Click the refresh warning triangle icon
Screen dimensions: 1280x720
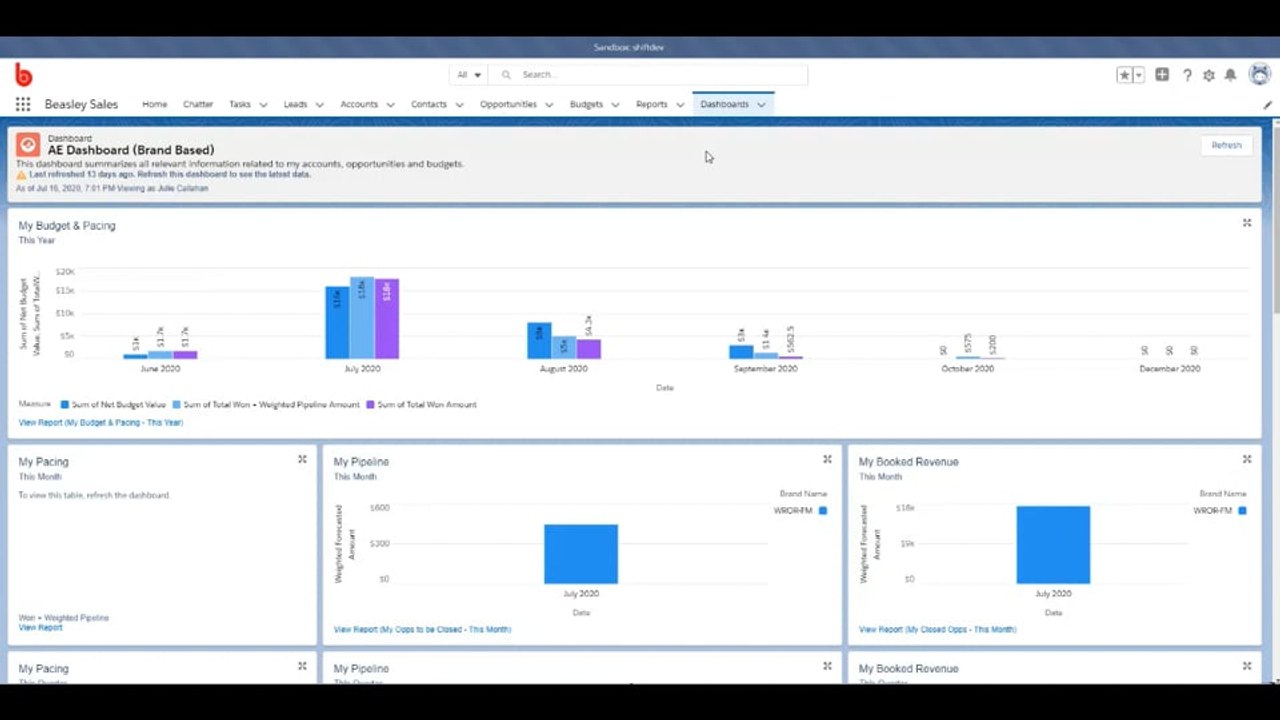(x=21, y=174)
